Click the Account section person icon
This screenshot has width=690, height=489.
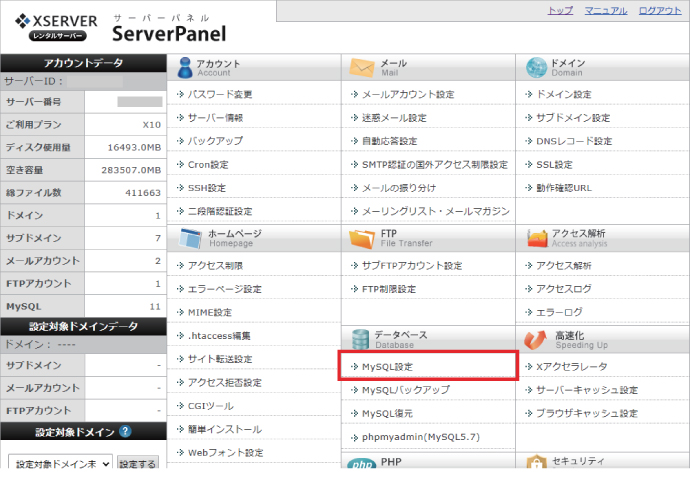[x=186, y=67]
